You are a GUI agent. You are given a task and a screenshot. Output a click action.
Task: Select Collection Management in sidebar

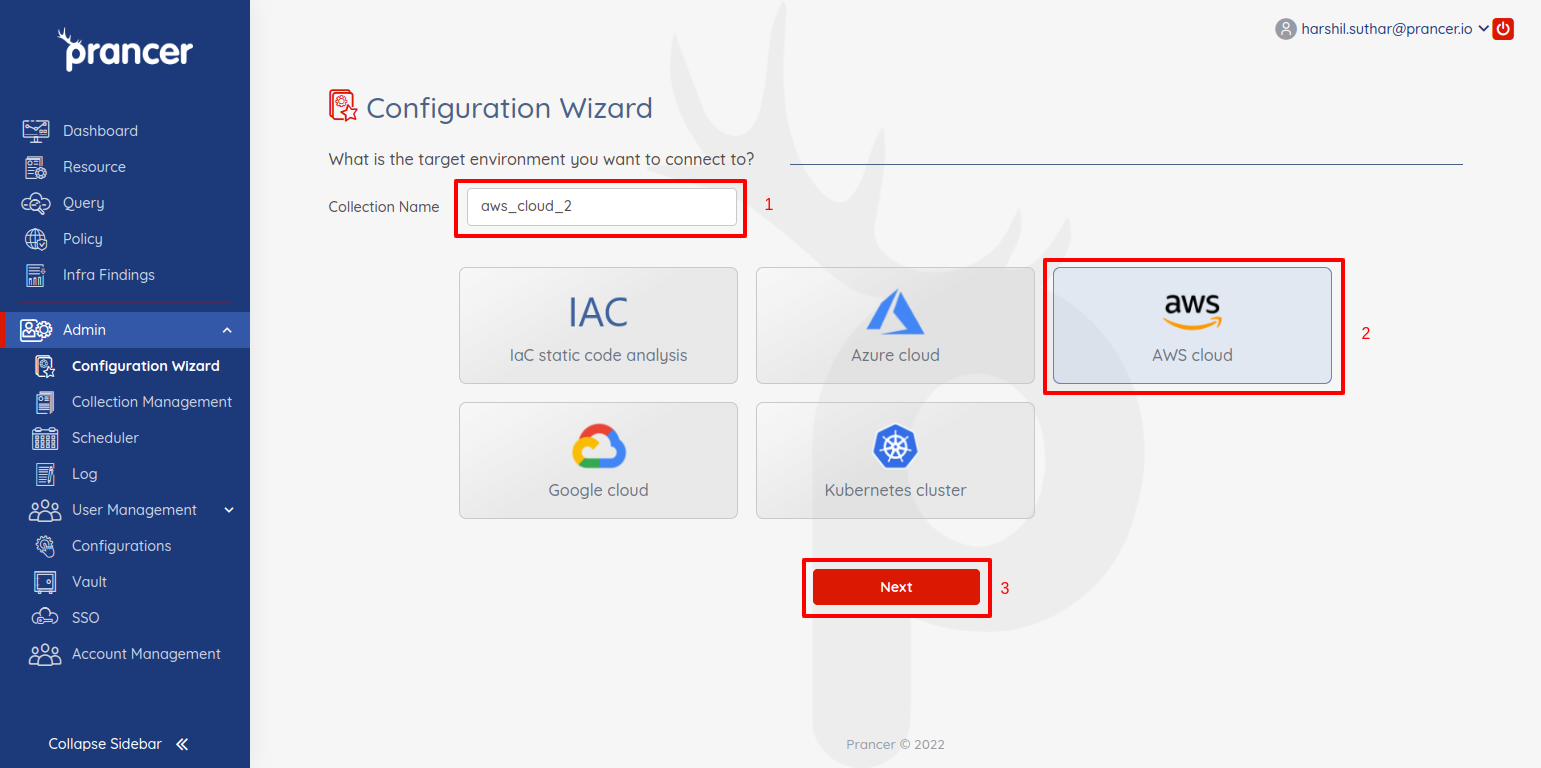click(x=152, y=402)
